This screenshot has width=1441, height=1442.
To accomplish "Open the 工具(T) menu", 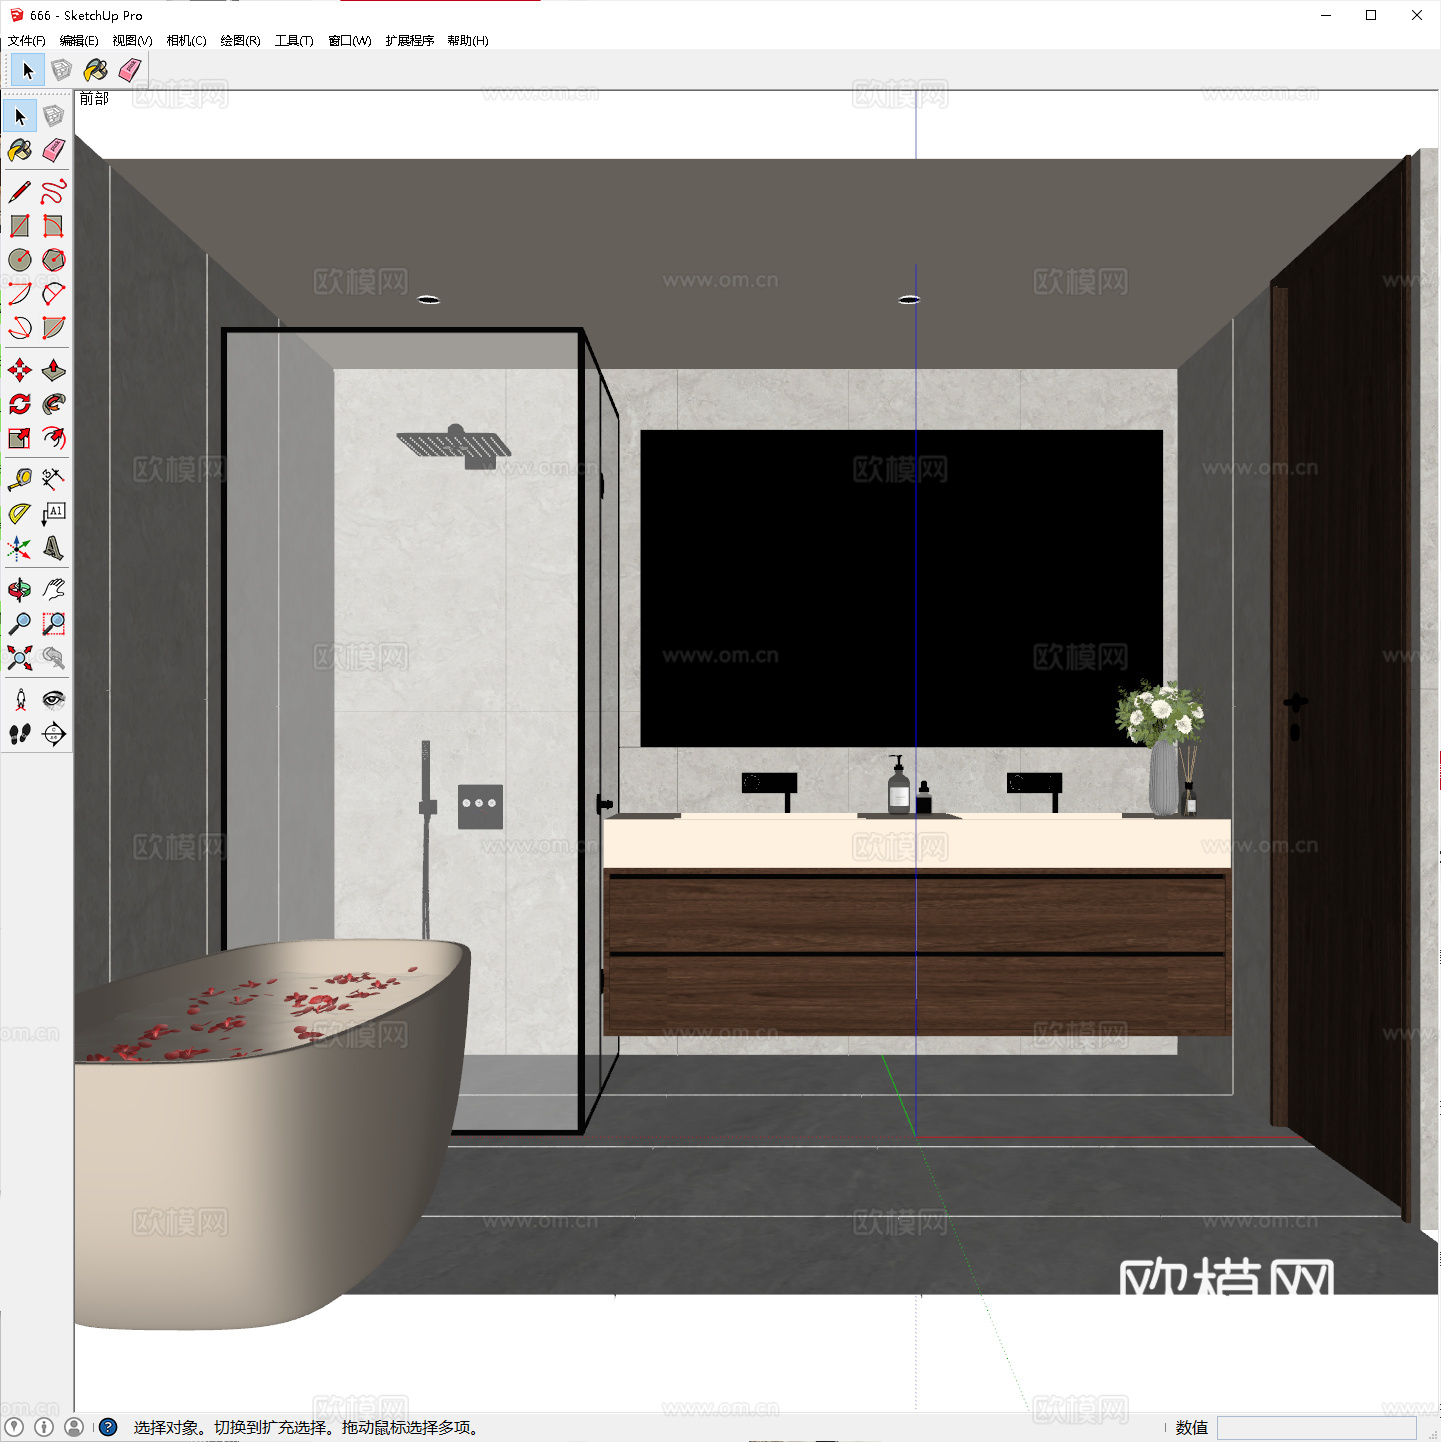I will pyautogui.click(x=294, y=41).
